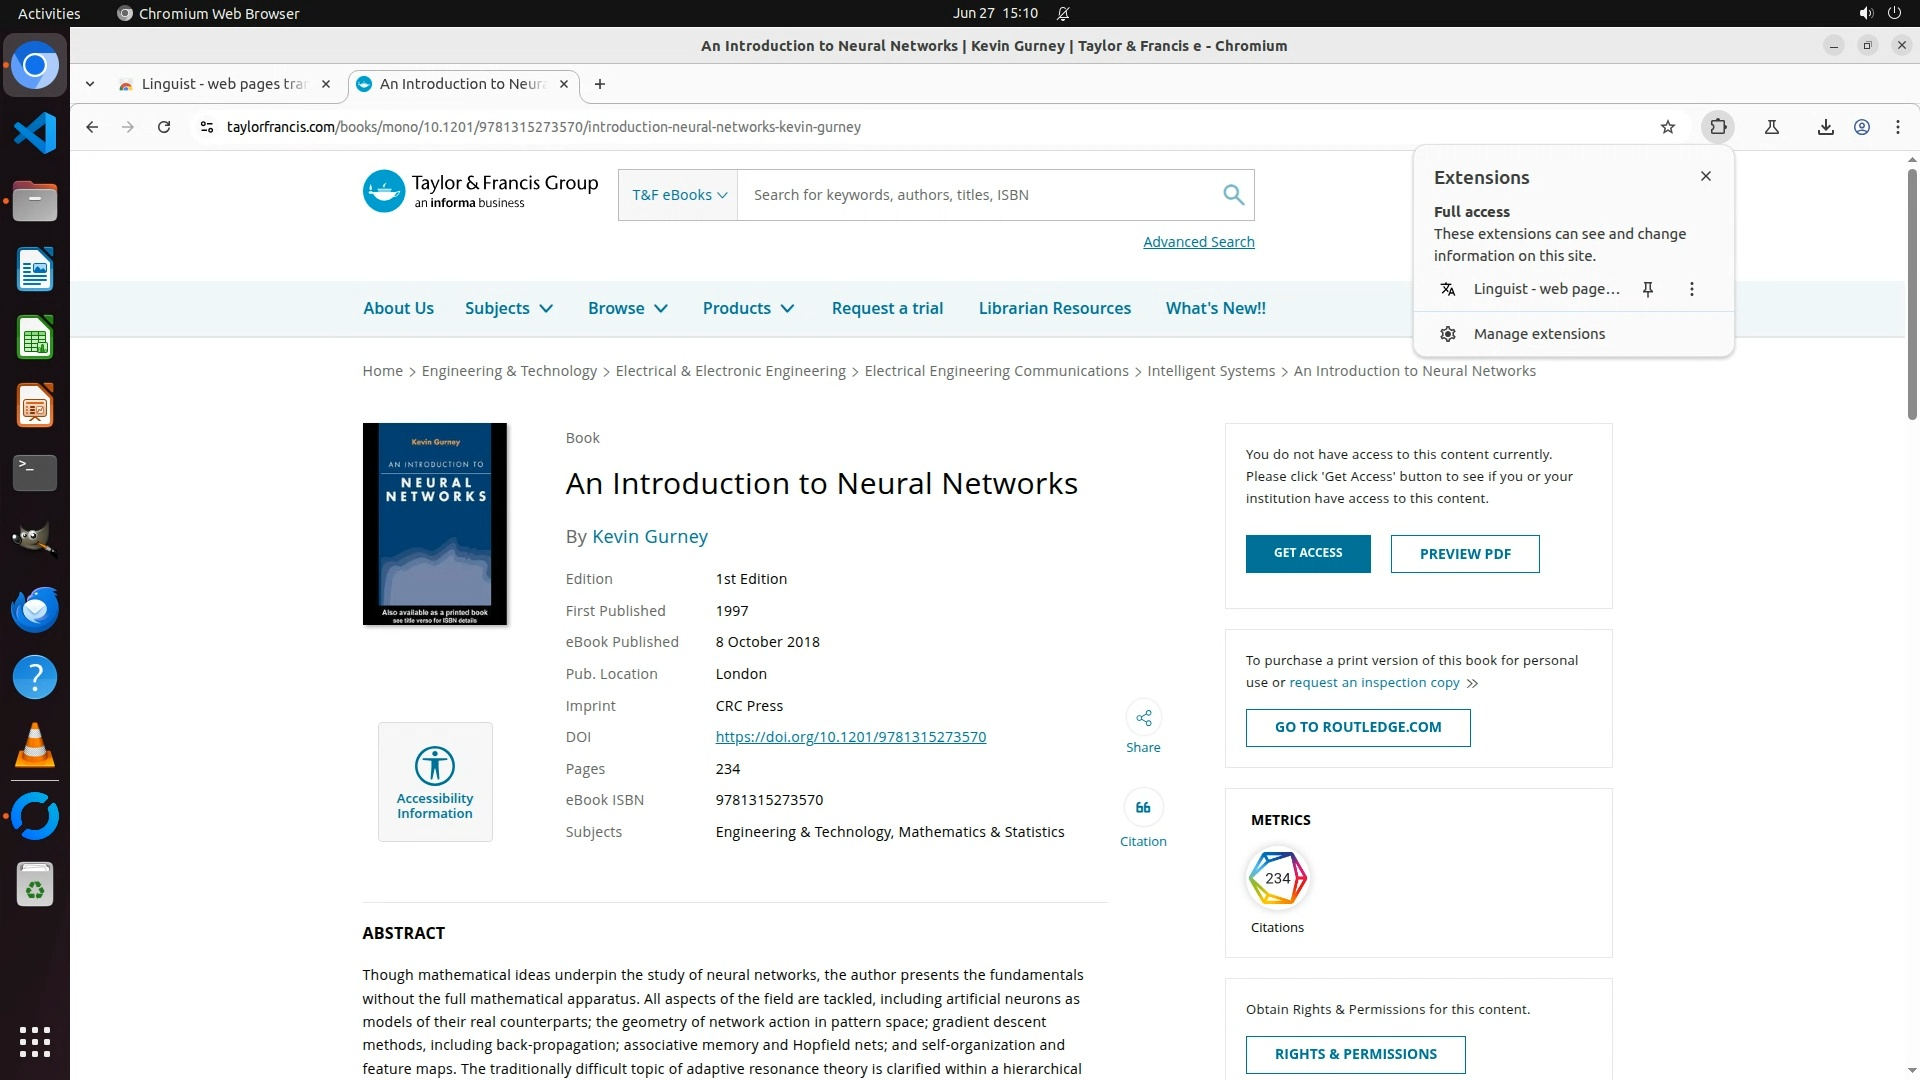The image size is (1920, 1080).
Task: Reload the page
Action: (x=164, y=127)
